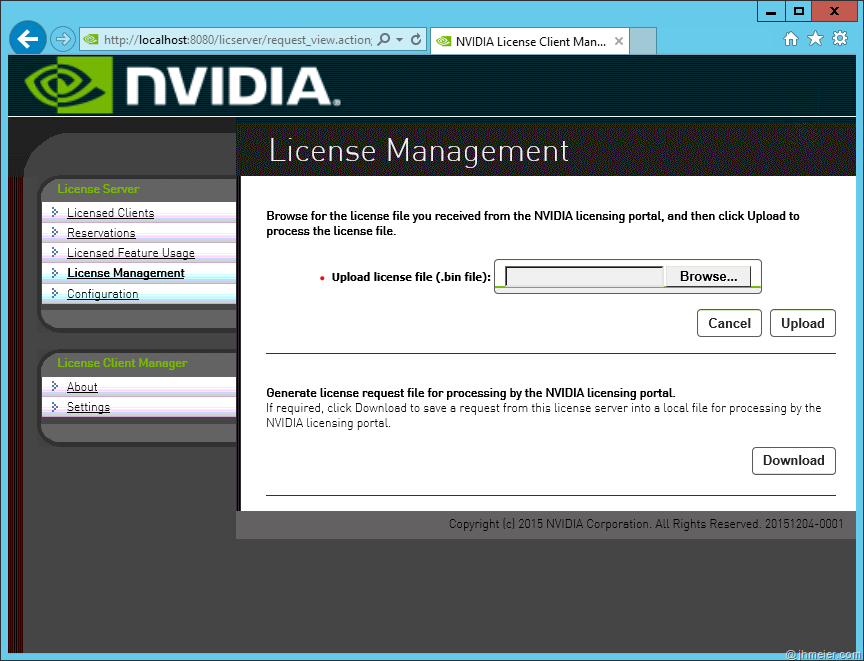
Task: Open a new blank browser tab
Action: point(643,41)
